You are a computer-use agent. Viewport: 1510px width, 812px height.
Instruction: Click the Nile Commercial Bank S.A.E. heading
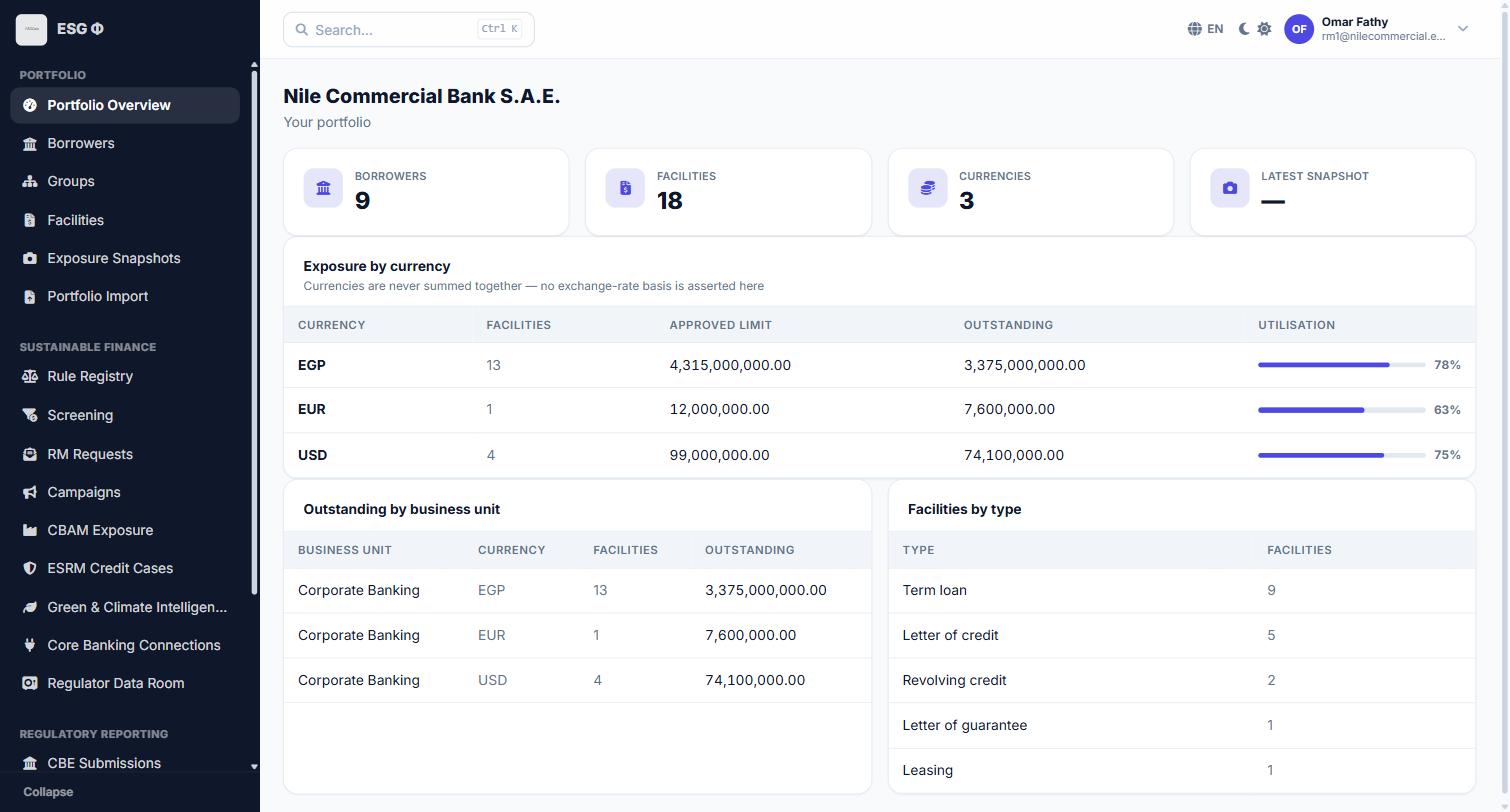pos(422,96)
